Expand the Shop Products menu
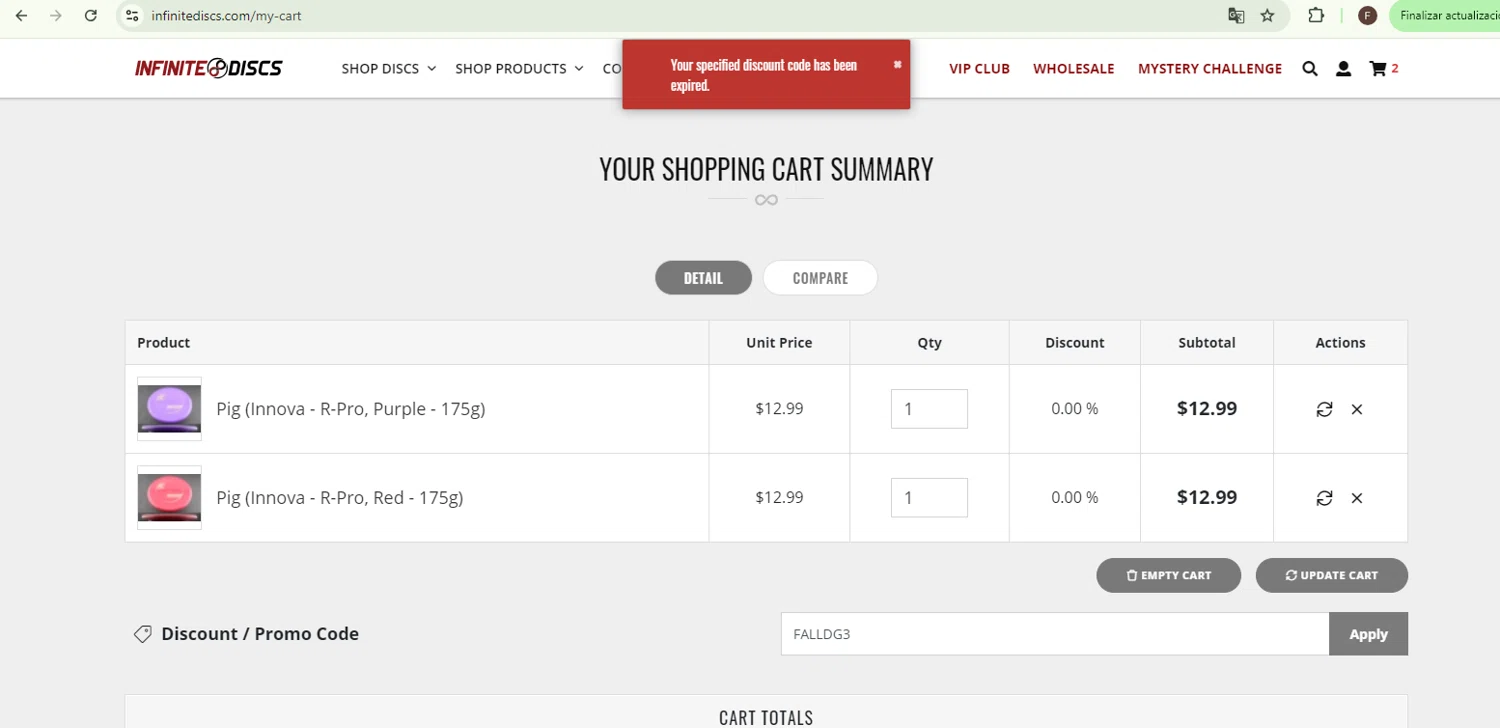Screen dimensions: 1500x728 pos(518,69)
